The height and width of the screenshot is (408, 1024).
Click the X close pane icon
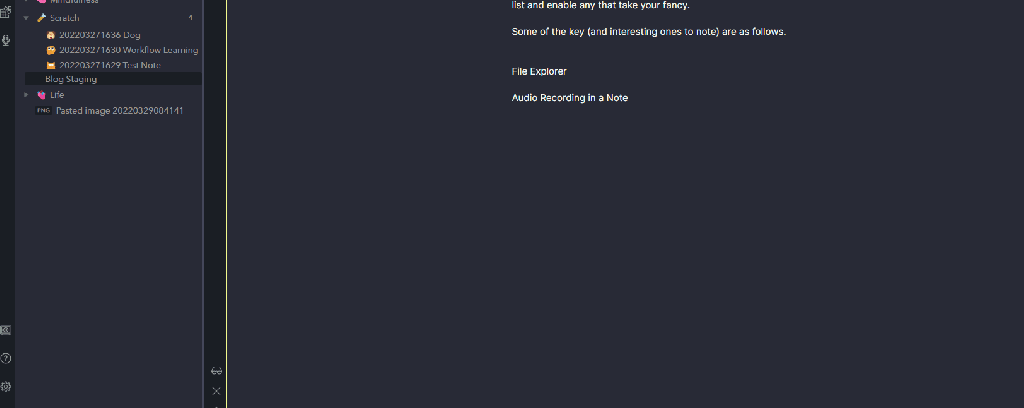(216, 391)
